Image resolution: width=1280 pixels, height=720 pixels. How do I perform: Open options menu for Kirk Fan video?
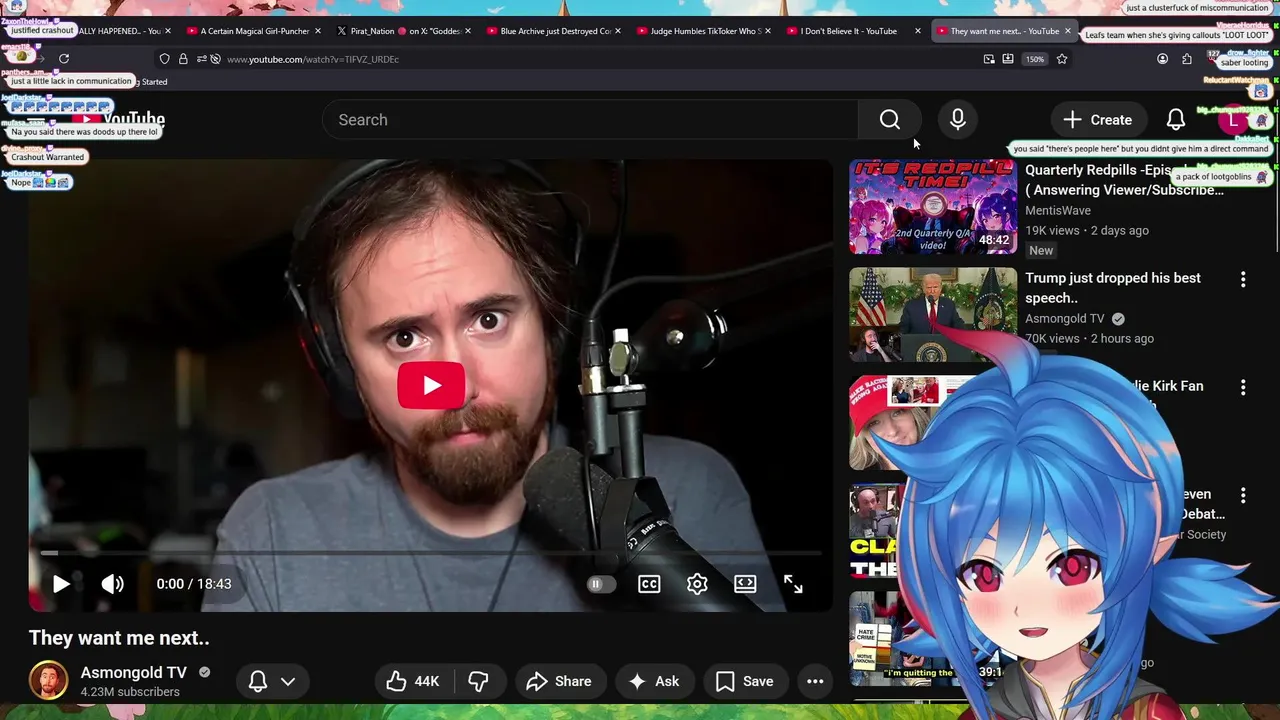[1243, 388]
